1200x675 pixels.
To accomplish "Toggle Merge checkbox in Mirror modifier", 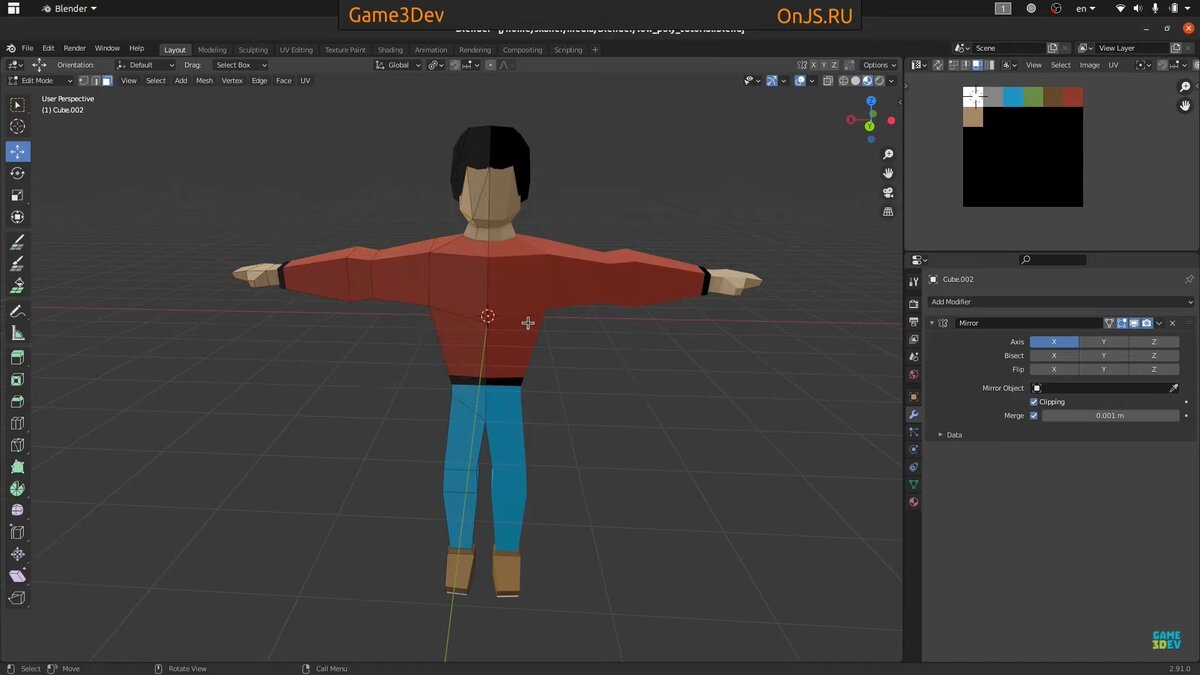I will coord(1034,415).
